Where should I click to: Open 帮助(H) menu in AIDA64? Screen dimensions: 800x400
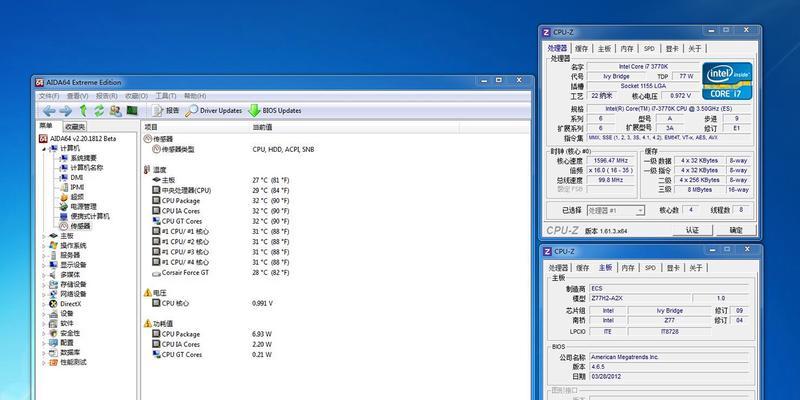point(195,96)
